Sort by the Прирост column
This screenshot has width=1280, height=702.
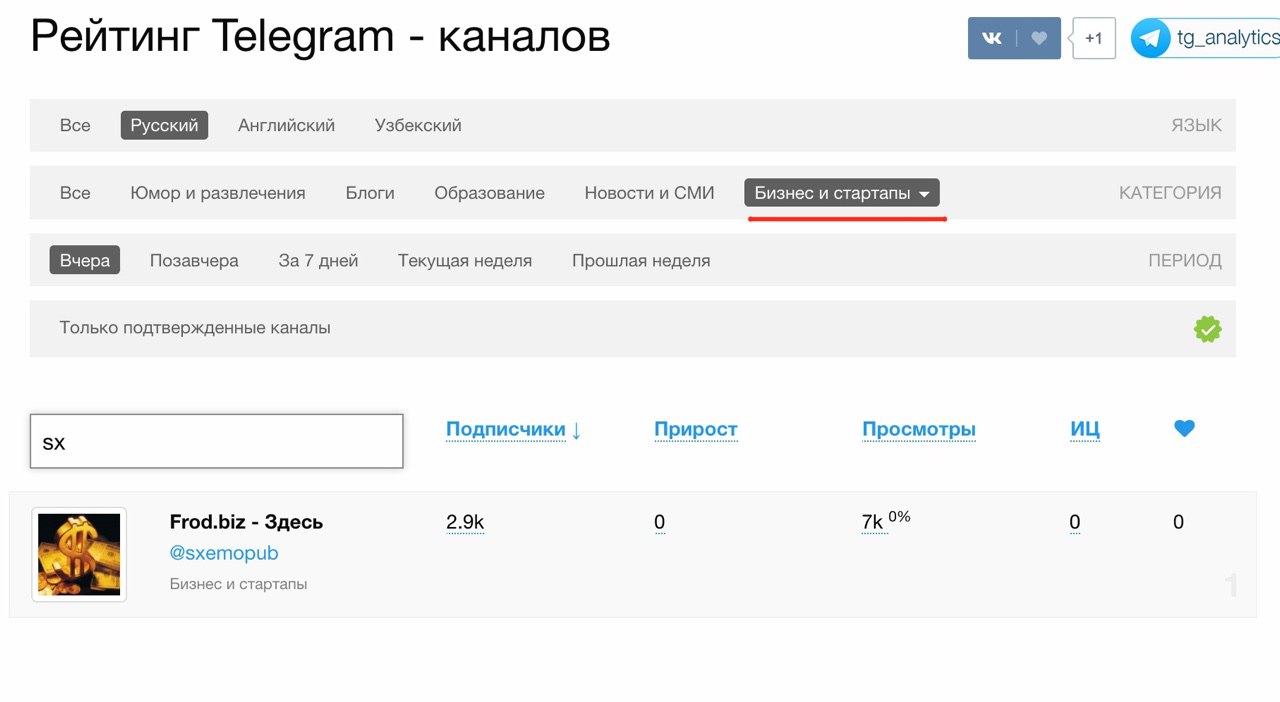coord(695,429)
